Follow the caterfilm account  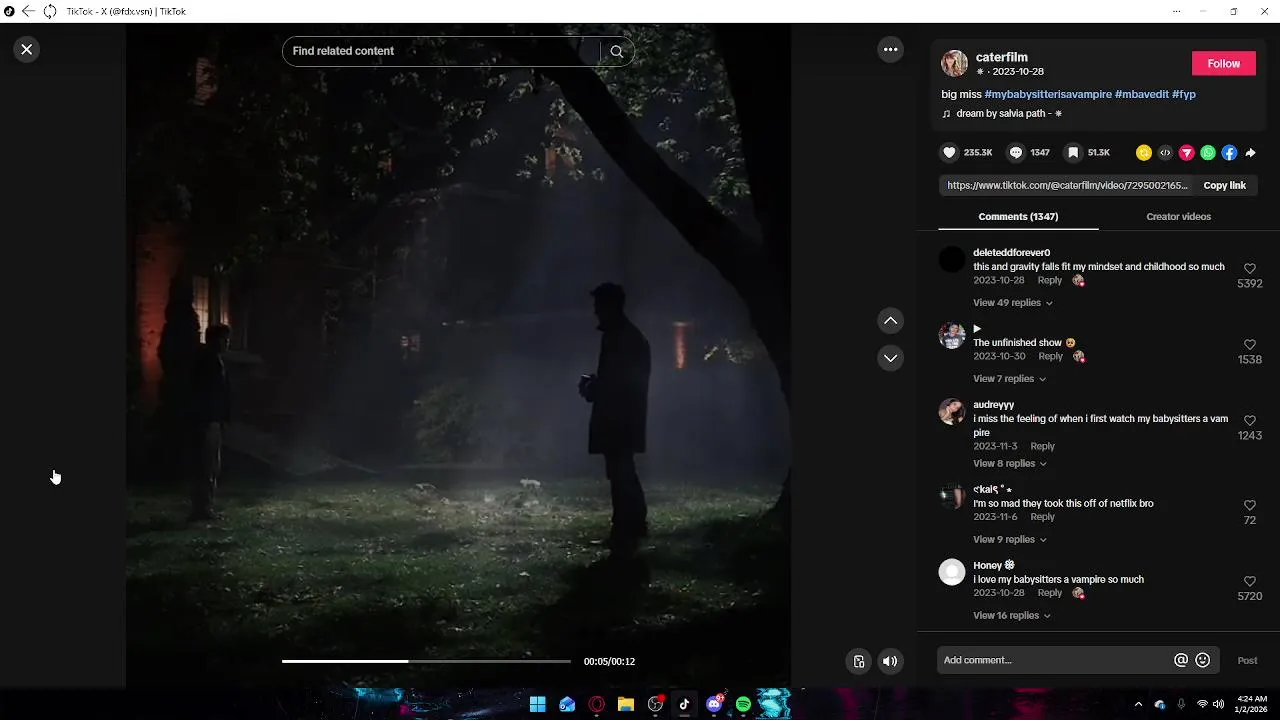(1223, 63)
